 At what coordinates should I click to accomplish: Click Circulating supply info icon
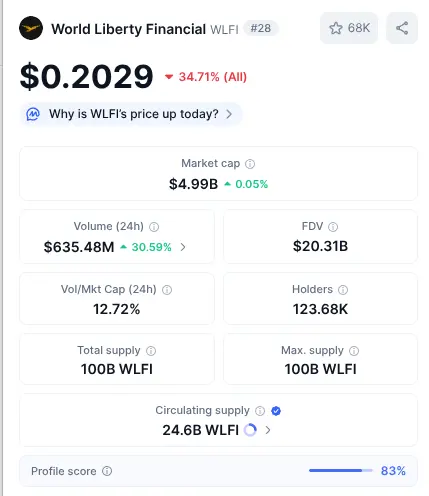[260, 411]
